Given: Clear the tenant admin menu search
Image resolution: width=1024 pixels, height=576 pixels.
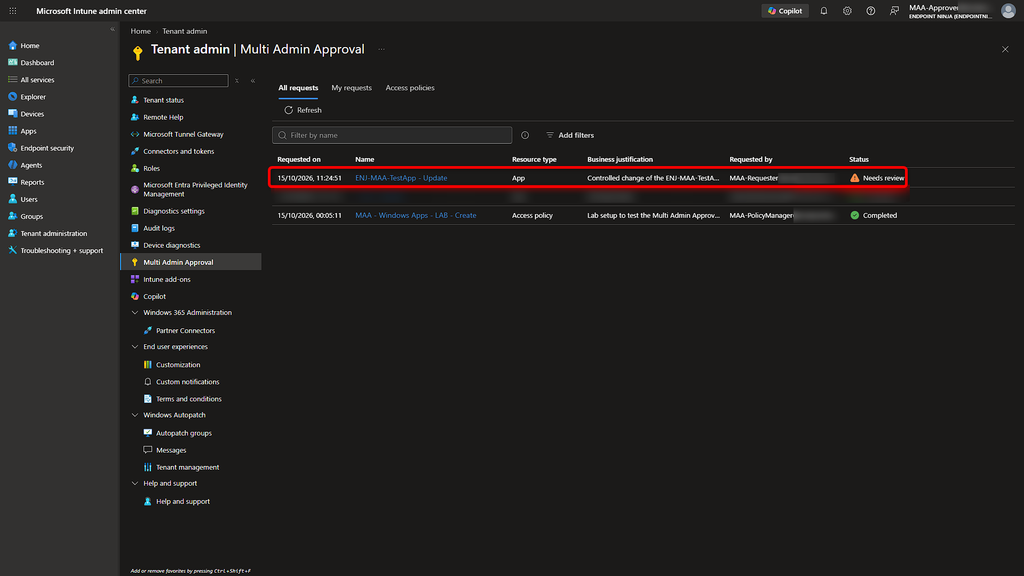Looking at the screenshot, I should pos(237,81).
